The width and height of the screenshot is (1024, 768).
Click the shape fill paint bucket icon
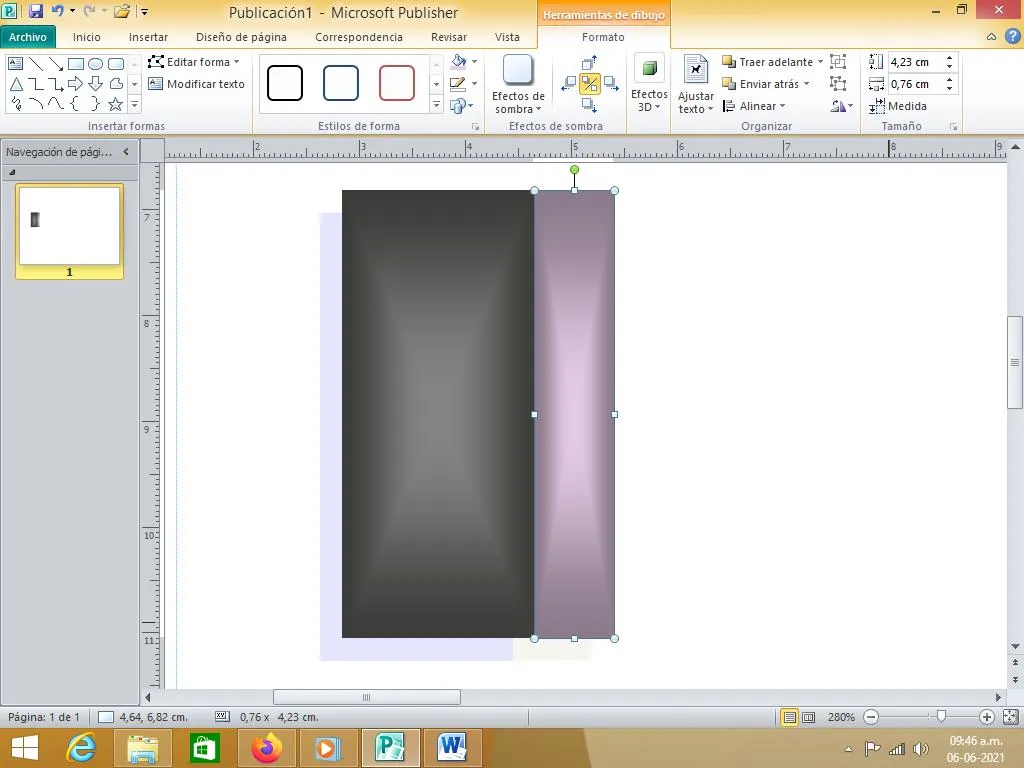pyautogui.click(x=458, y=62)
